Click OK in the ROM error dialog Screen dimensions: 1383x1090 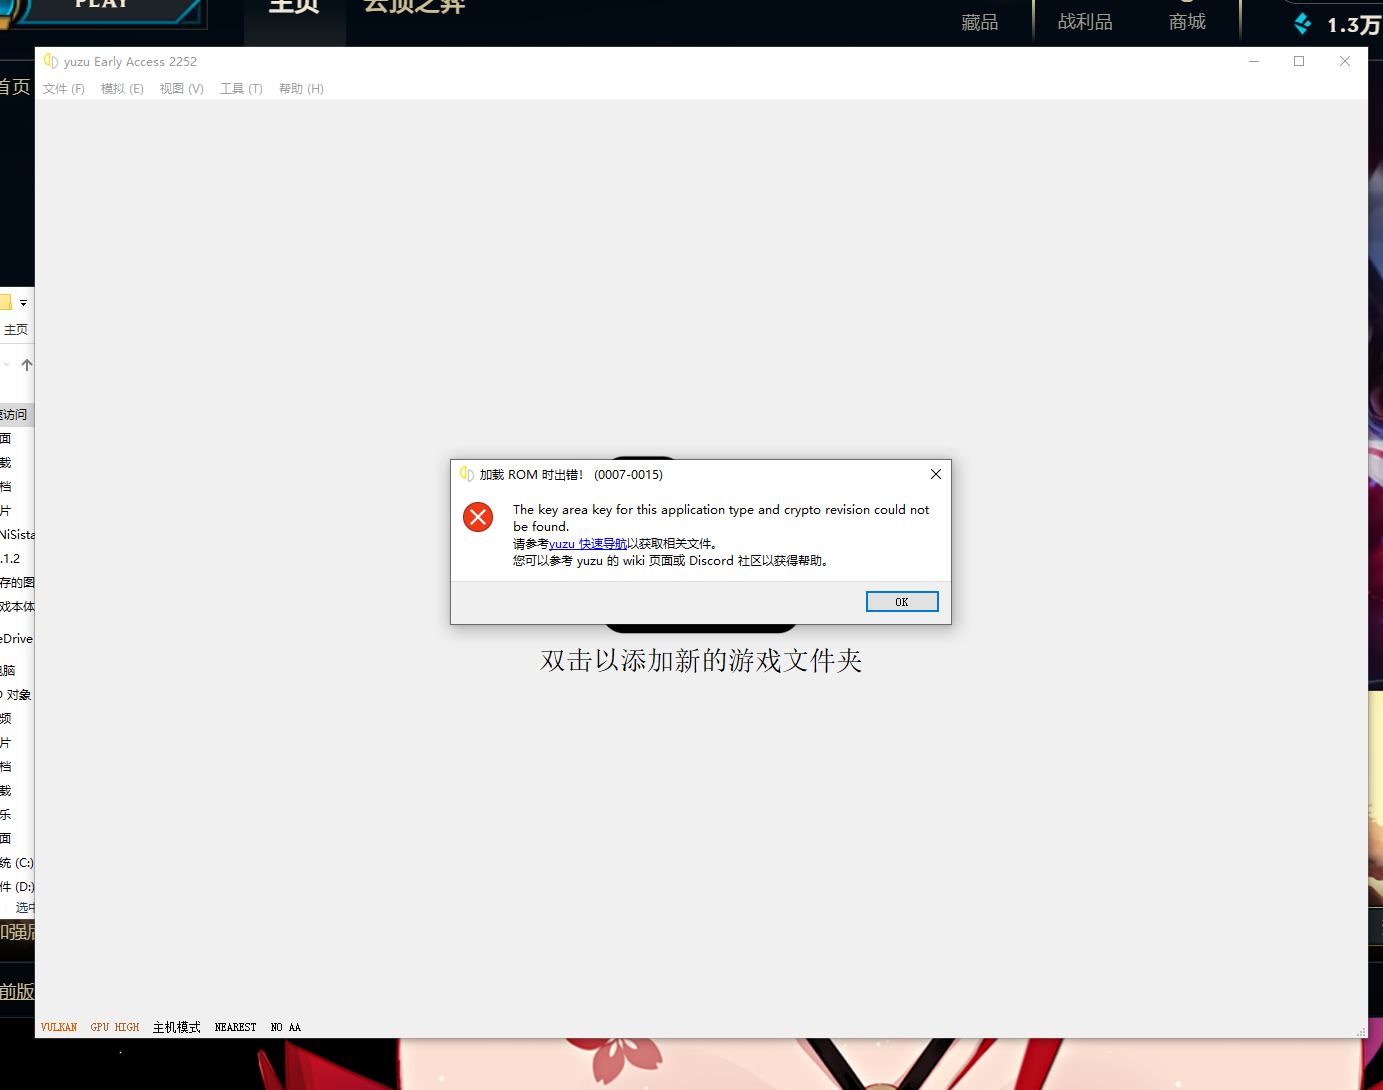tap(902, 602)
